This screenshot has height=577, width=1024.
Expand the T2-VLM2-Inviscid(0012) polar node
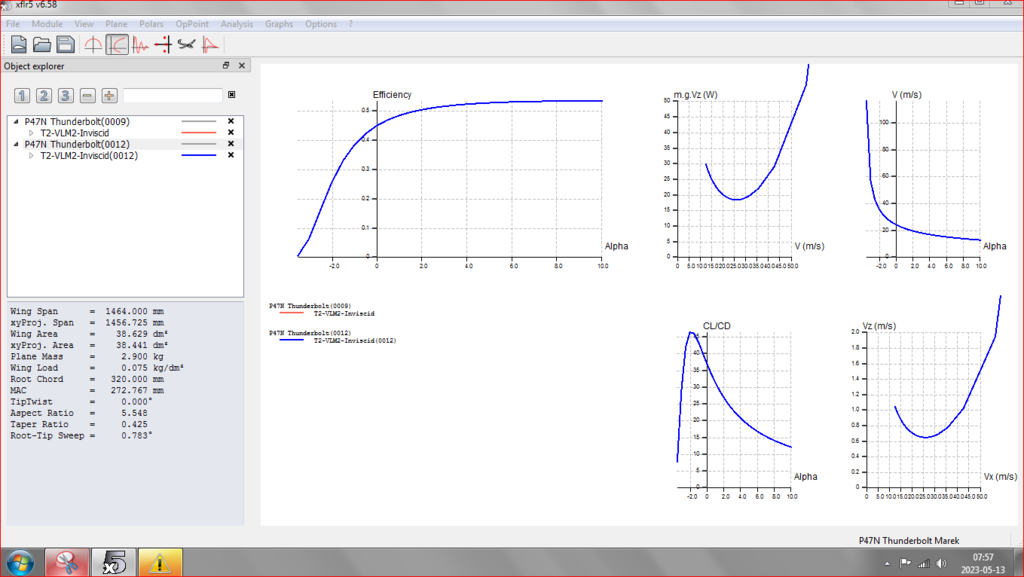coord(31,156)
